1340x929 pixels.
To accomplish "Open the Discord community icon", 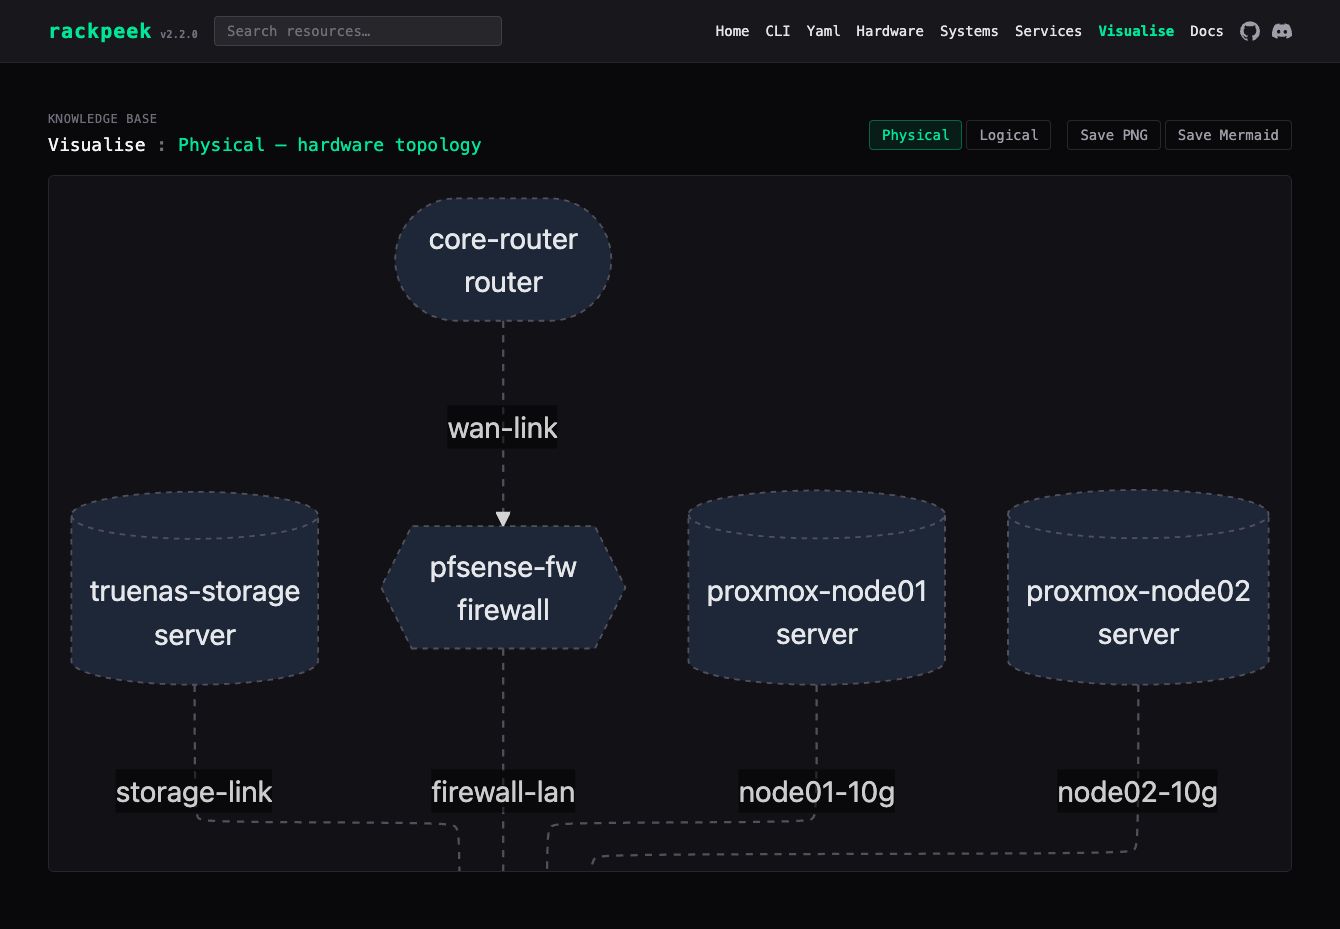I will (x=1282, y=31).
